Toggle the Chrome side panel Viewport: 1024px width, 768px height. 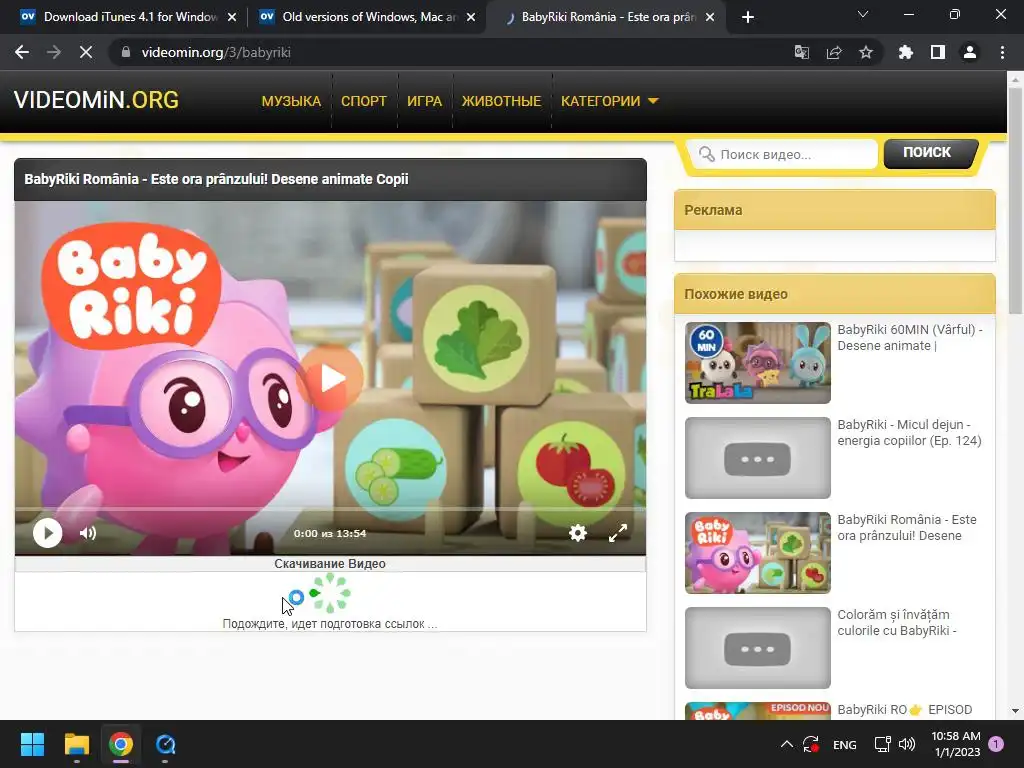(938, 52)
